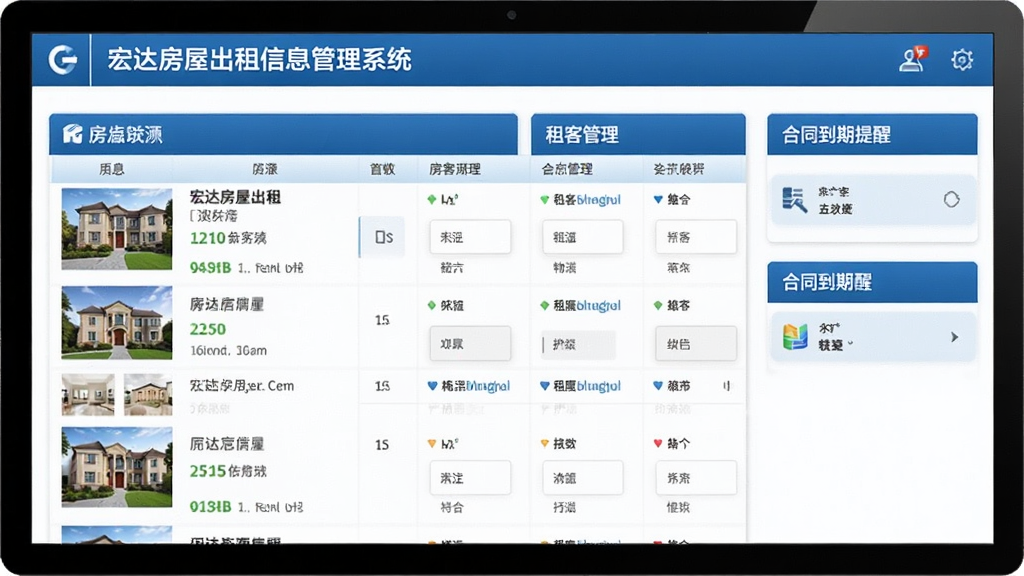The image size is (1024, 576).
Task: Open the user profile icon with red flag
Action: 913,59
